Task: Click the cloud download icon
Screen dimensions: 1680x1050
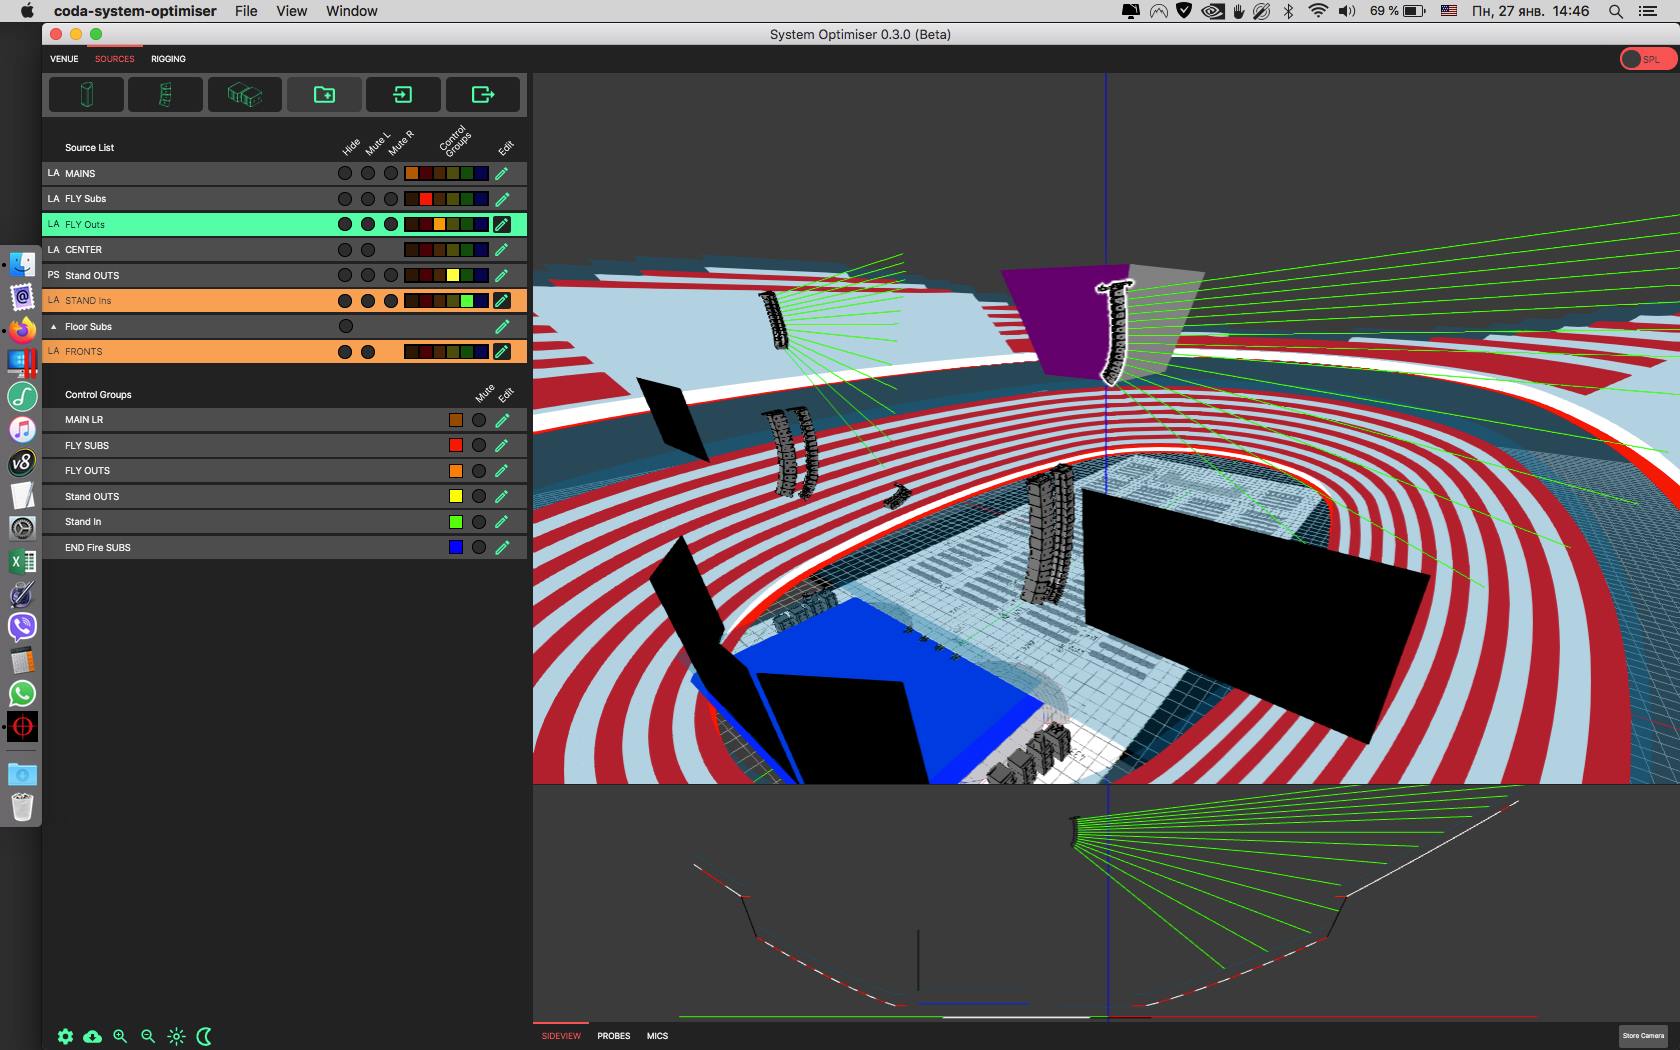Action: point(93,1036)
